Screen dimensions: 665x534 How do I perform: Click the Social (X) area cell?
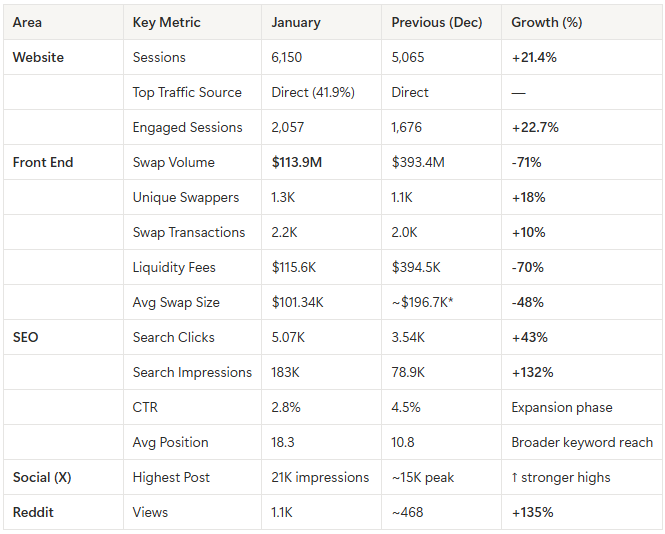[42, 477]
